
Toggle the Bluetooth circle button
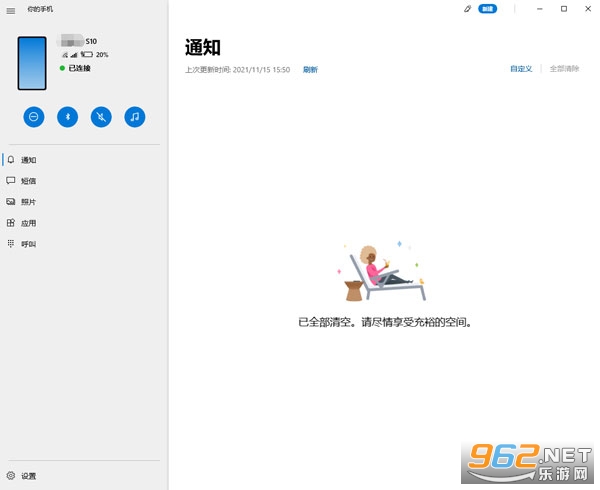click(x=67, y=117)
